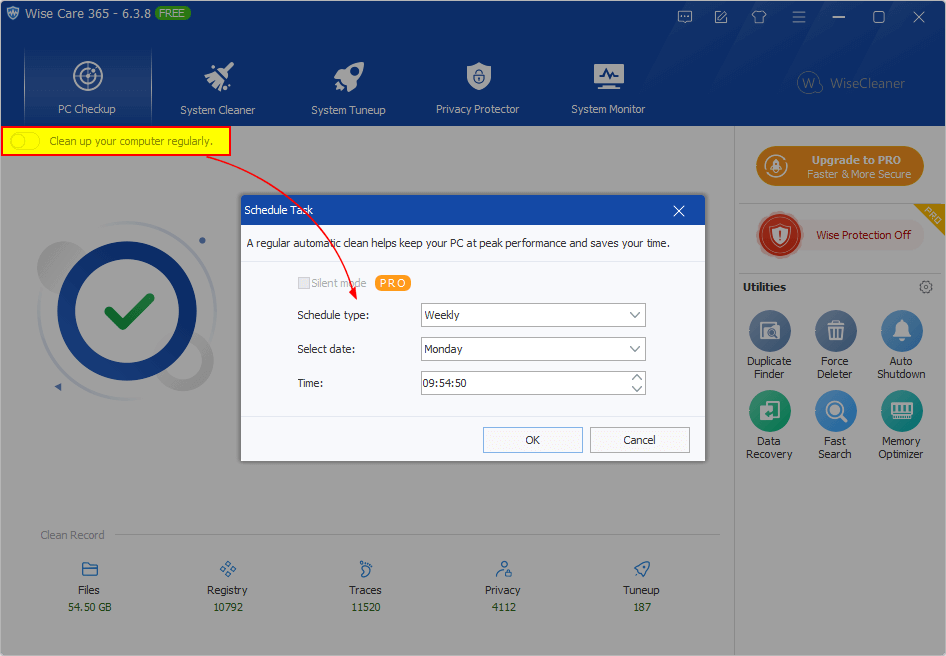
Task: Click the Upgrade to PRO button
Action: click(x=840, y=166)
